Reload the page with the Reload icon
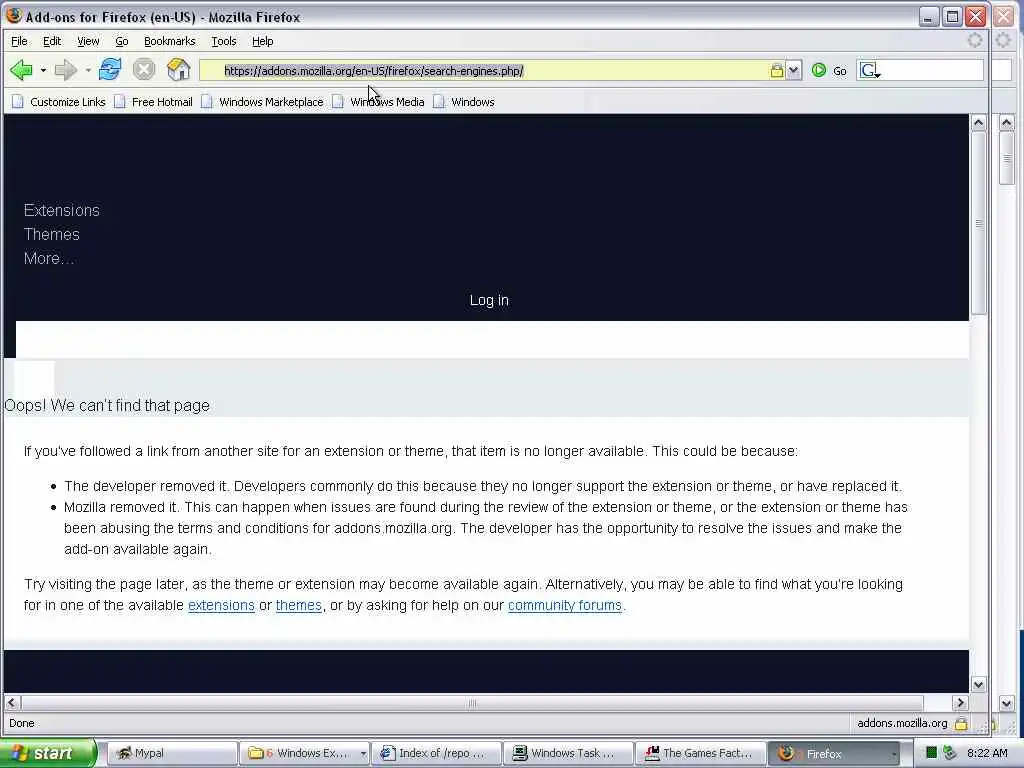1024x768 pixels. (110, 69)
